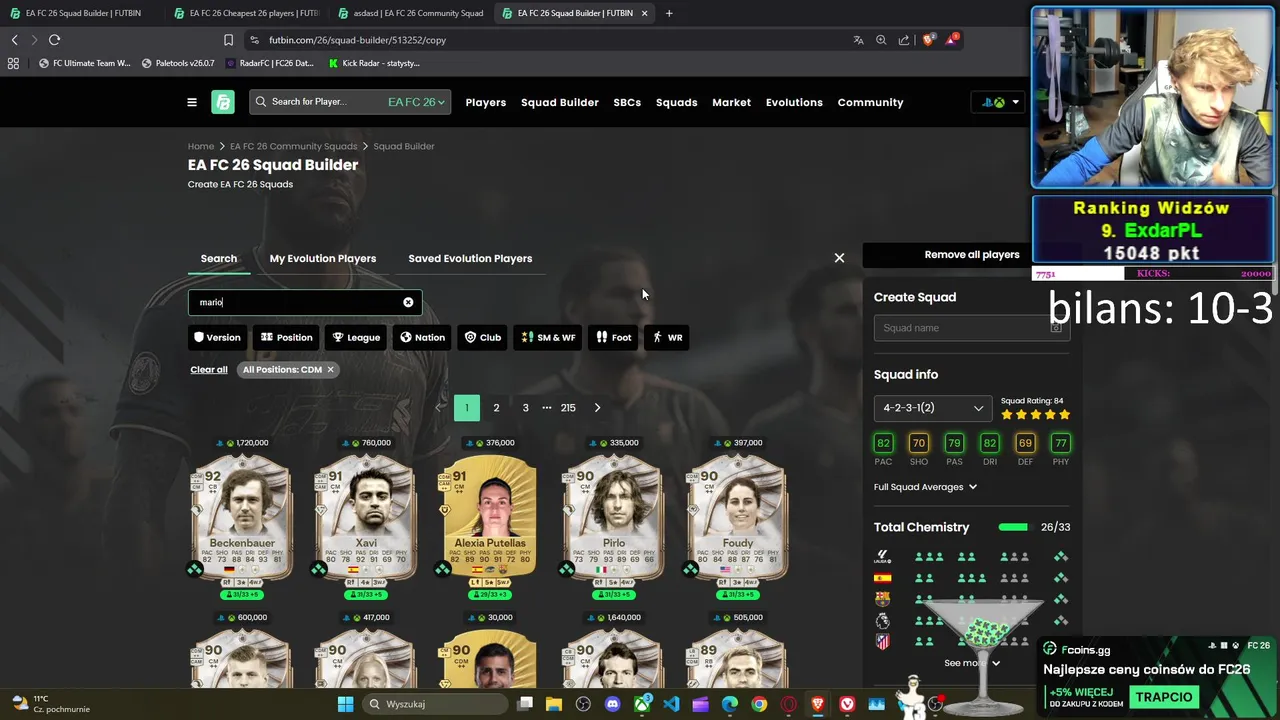Bookmark this page
The width and height of the screenshot is (1280, 720).
pos(228,40)
